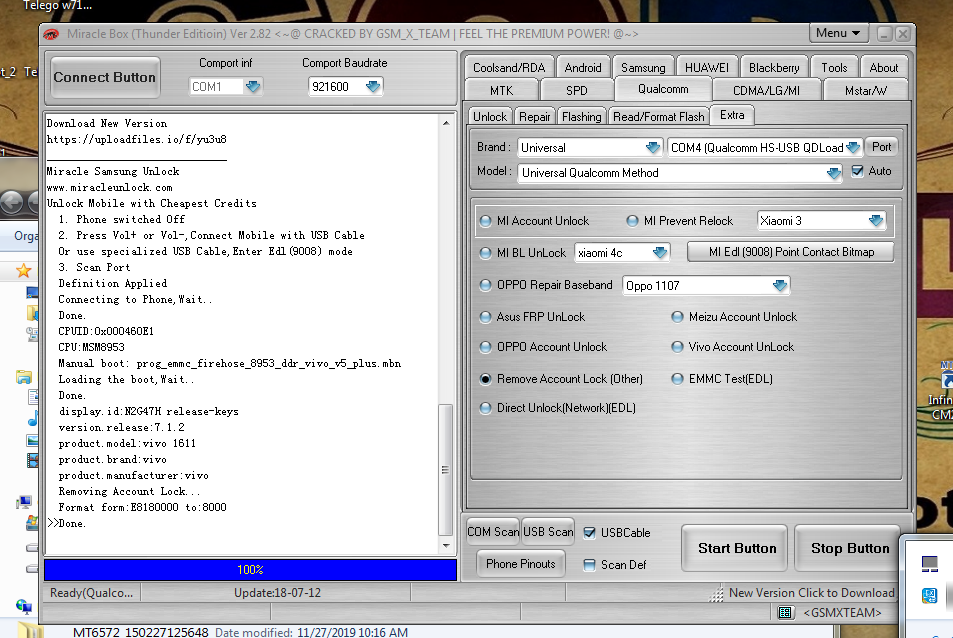Viewport: 953px width, 638px height.
Task: Click the COM Scan button
Action: [x=493, y=532]
